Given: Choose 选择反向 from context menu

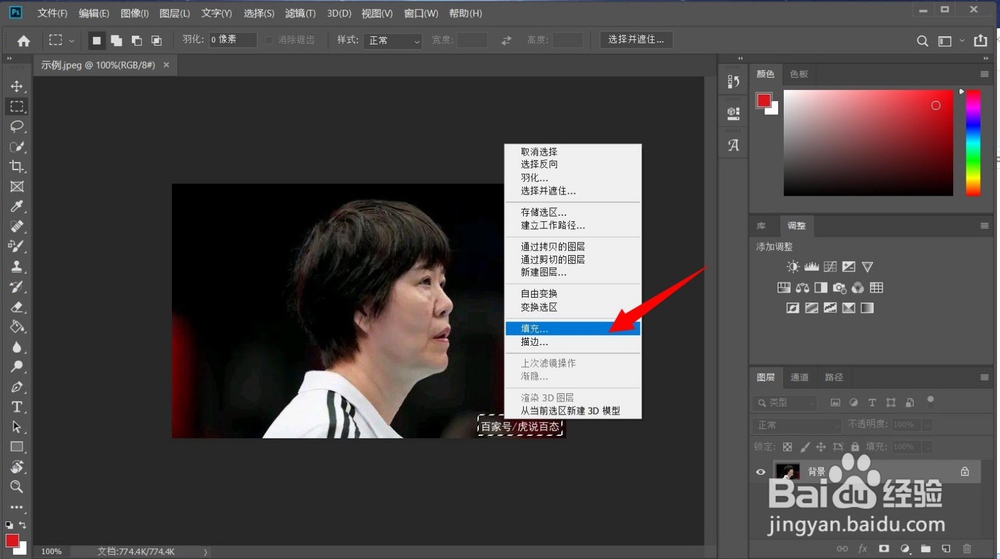Looking at the screenshot, I should click(573, 164).
